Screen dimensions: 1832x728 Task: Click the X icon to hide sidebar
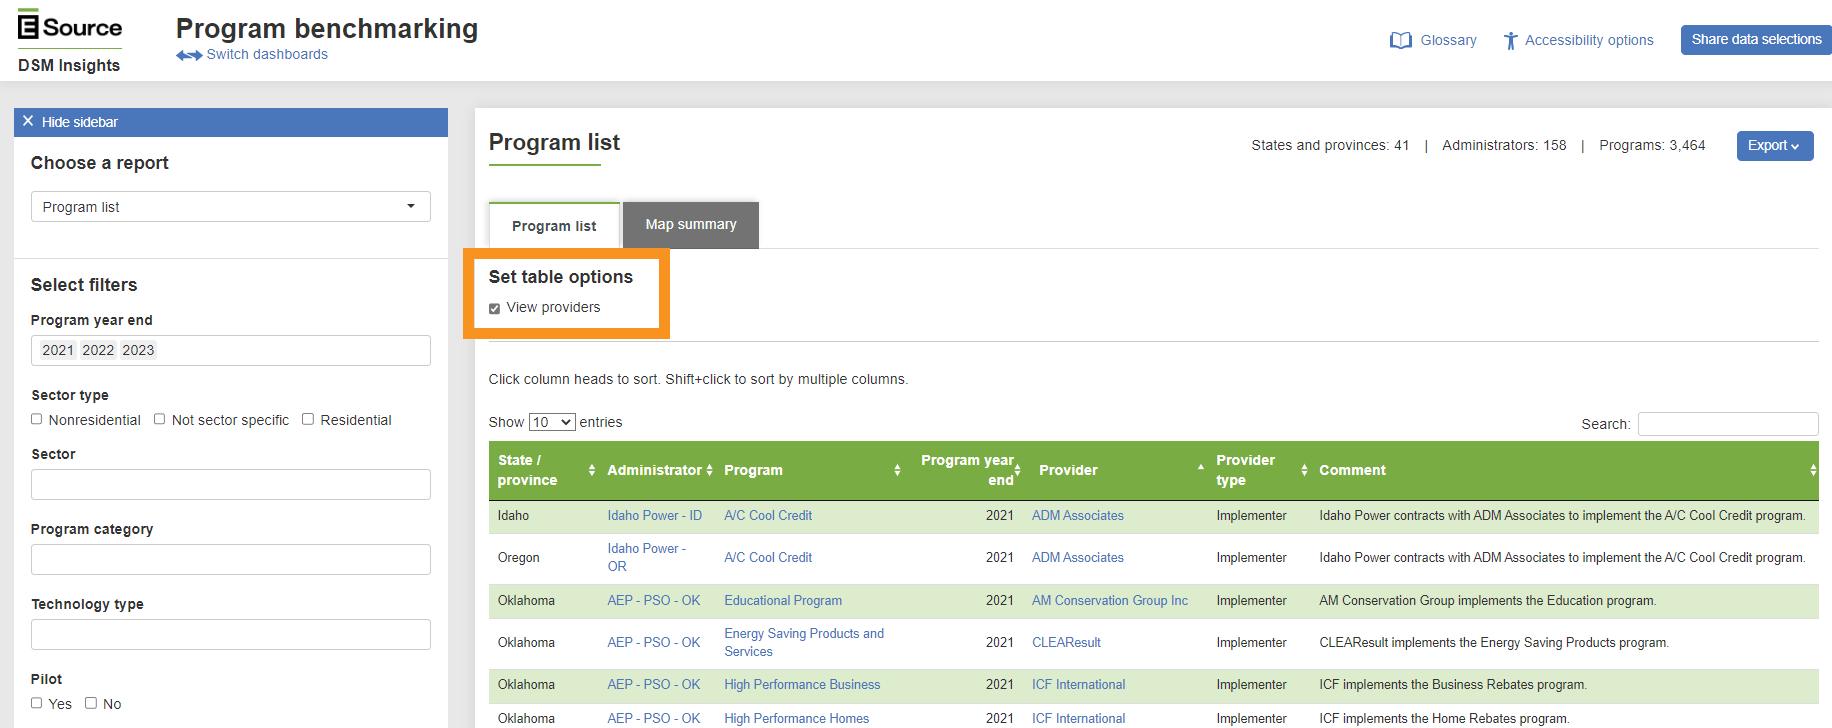[x=28, y=121]
